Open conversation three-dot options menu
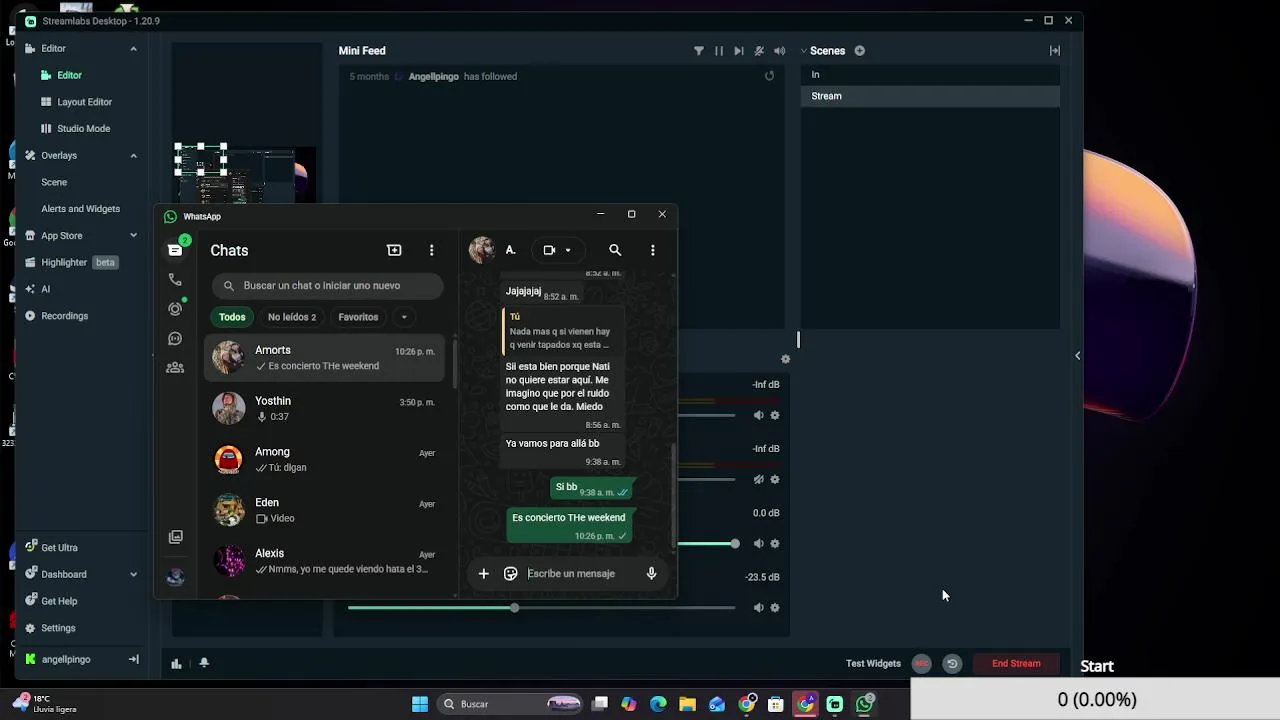Image resolution: width=1280 pixels, height=720 pixels. [653, 250]
